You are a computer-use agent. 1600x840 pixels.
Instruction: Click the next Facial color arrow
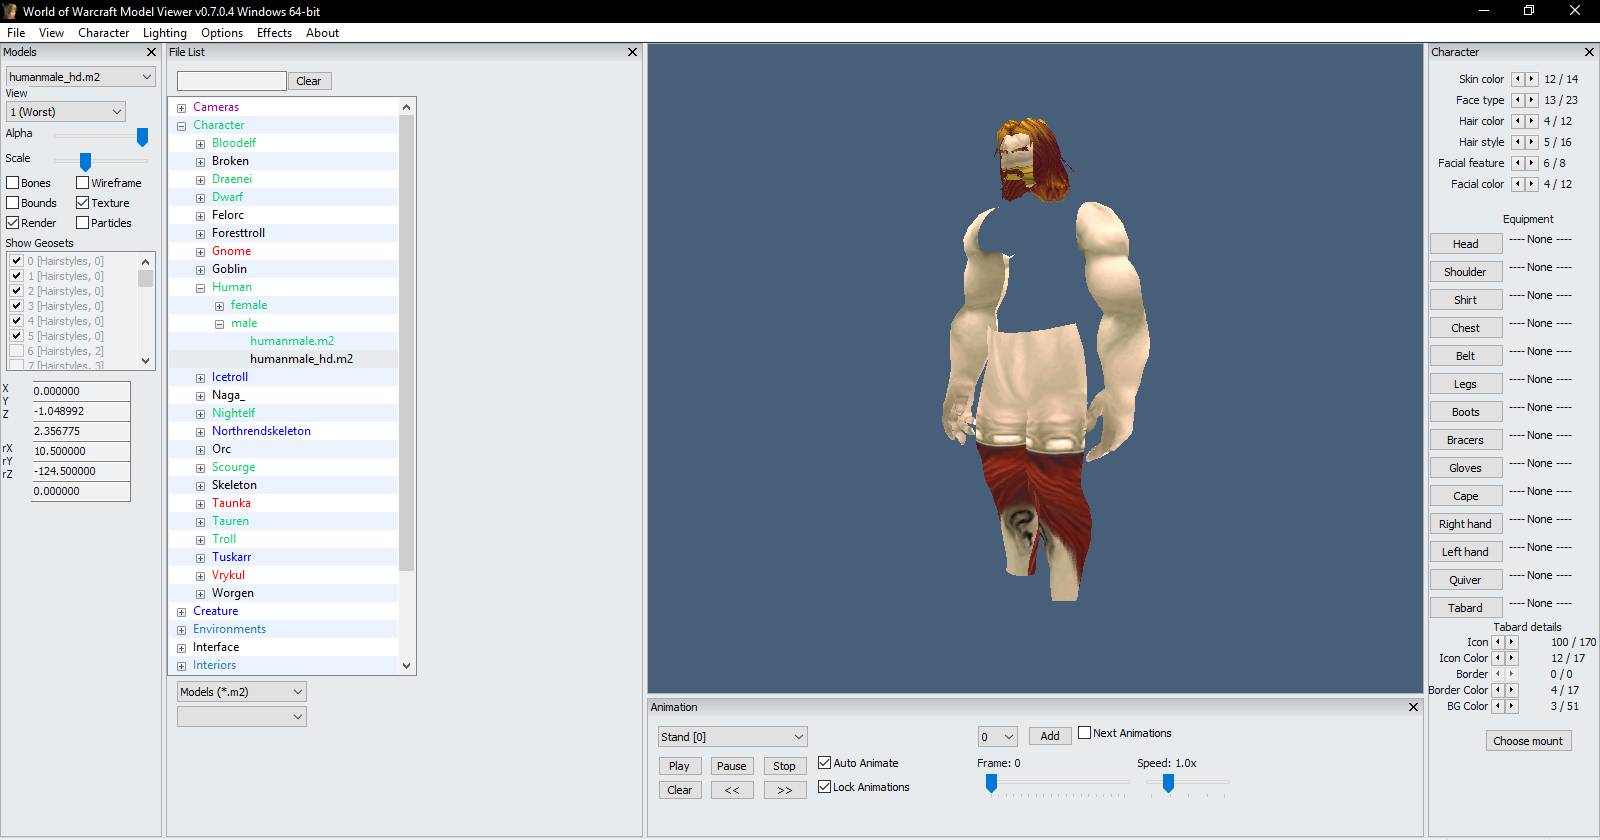pos(1531,184)
